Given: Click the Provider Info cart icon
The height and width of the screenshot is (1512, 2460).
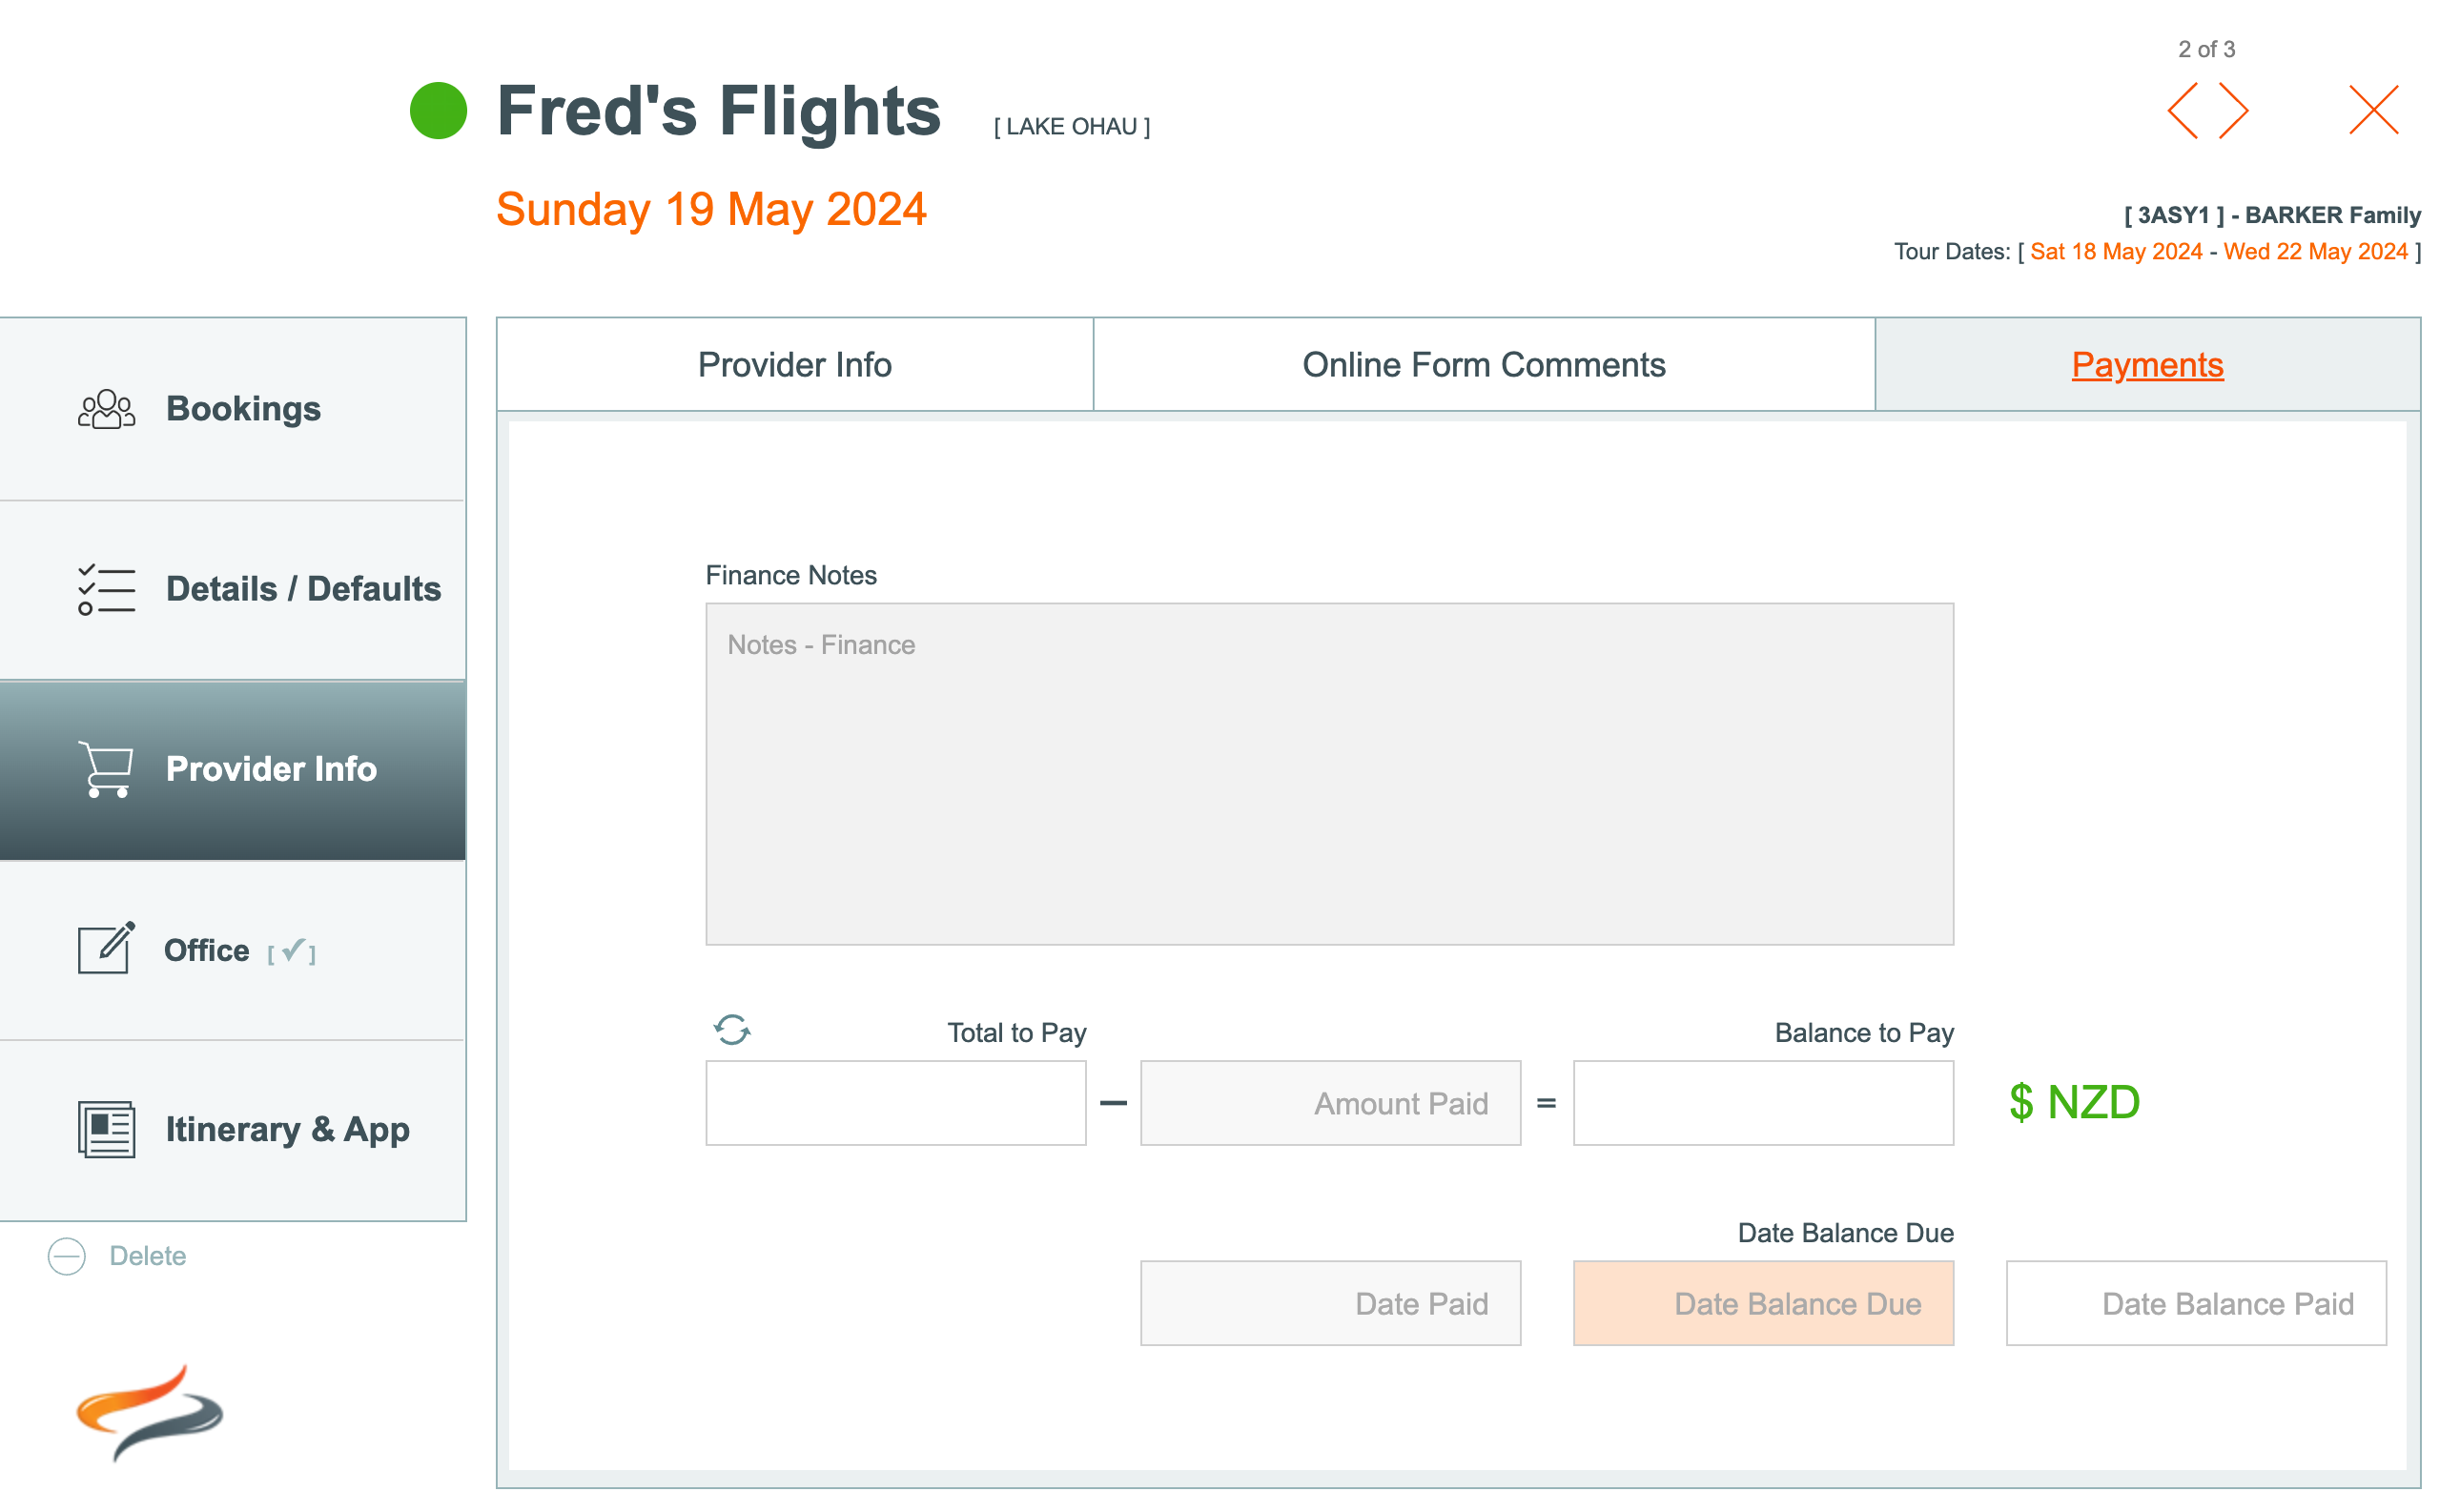Looking at the screenshot, I should (x=106, y=769).
